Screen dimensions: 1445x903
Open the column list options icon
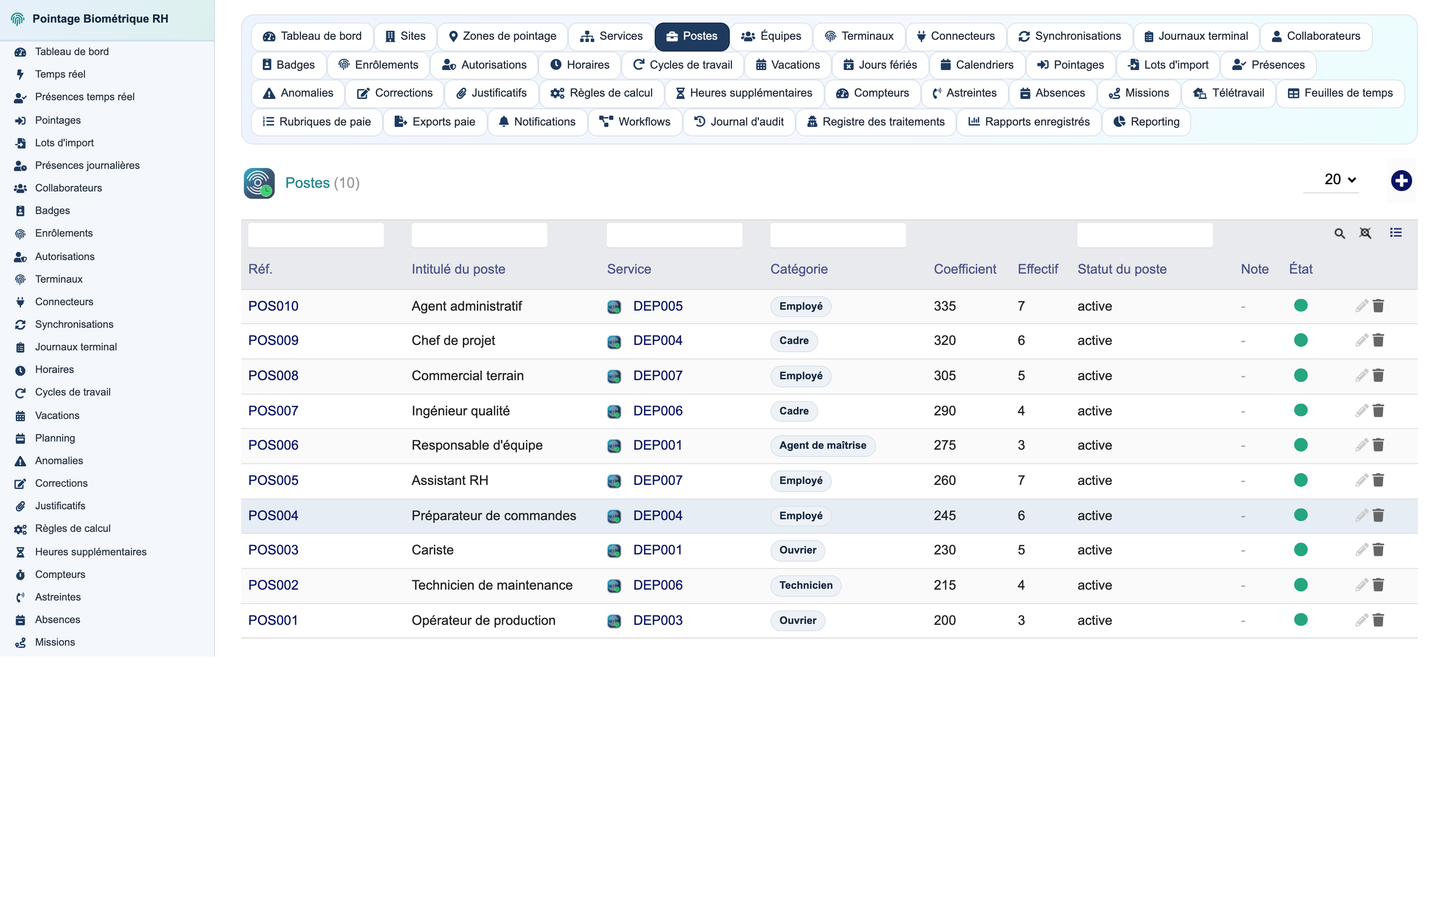[x=1396, y=233]
